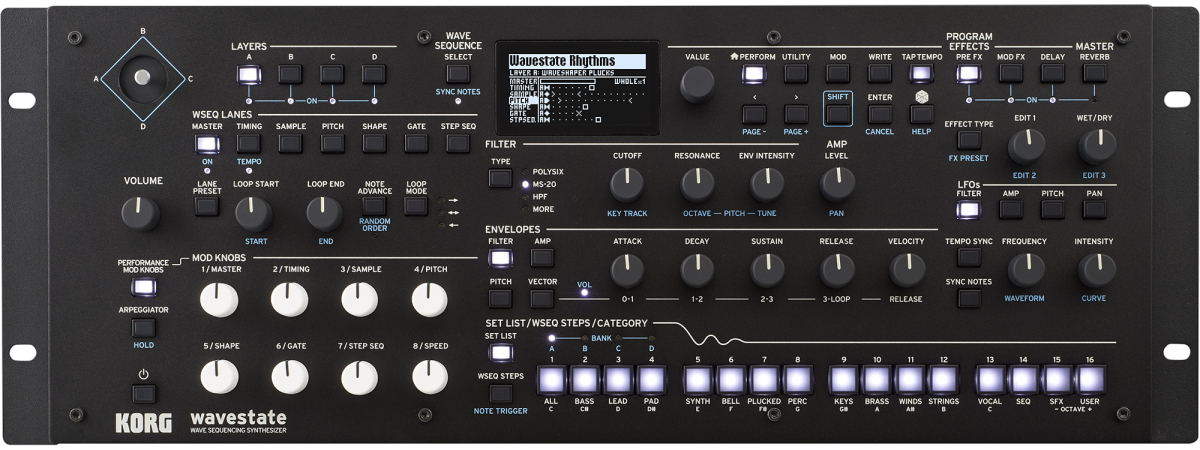Click the TAP TEMPO button
1200x450 pixels.
pos(921,74)
